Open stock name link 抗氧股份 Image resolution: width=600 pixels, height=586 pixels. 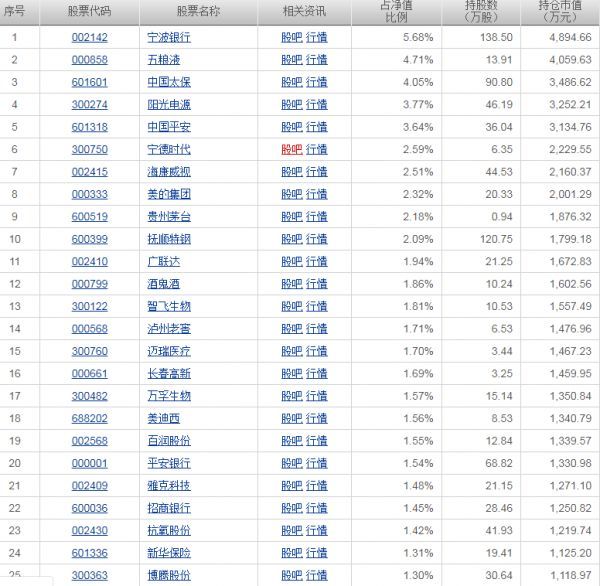(169, 531)
